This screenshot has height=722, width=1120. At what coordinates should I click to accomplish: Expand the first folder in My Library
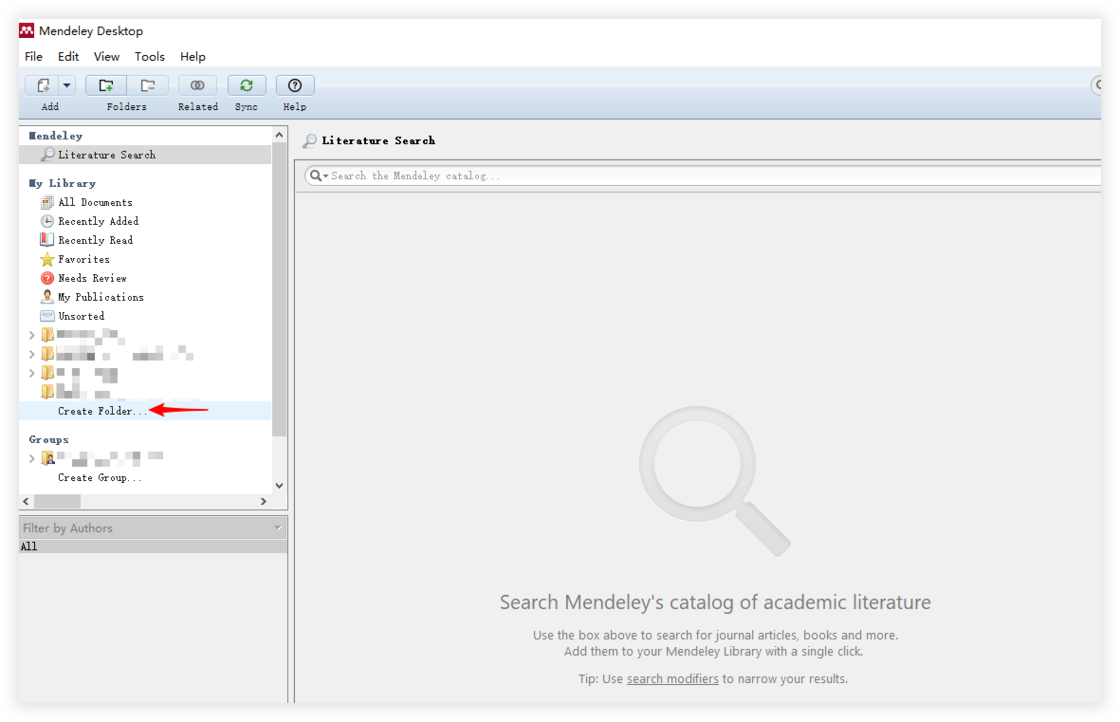pyautogui.click(x=31, y=335)
